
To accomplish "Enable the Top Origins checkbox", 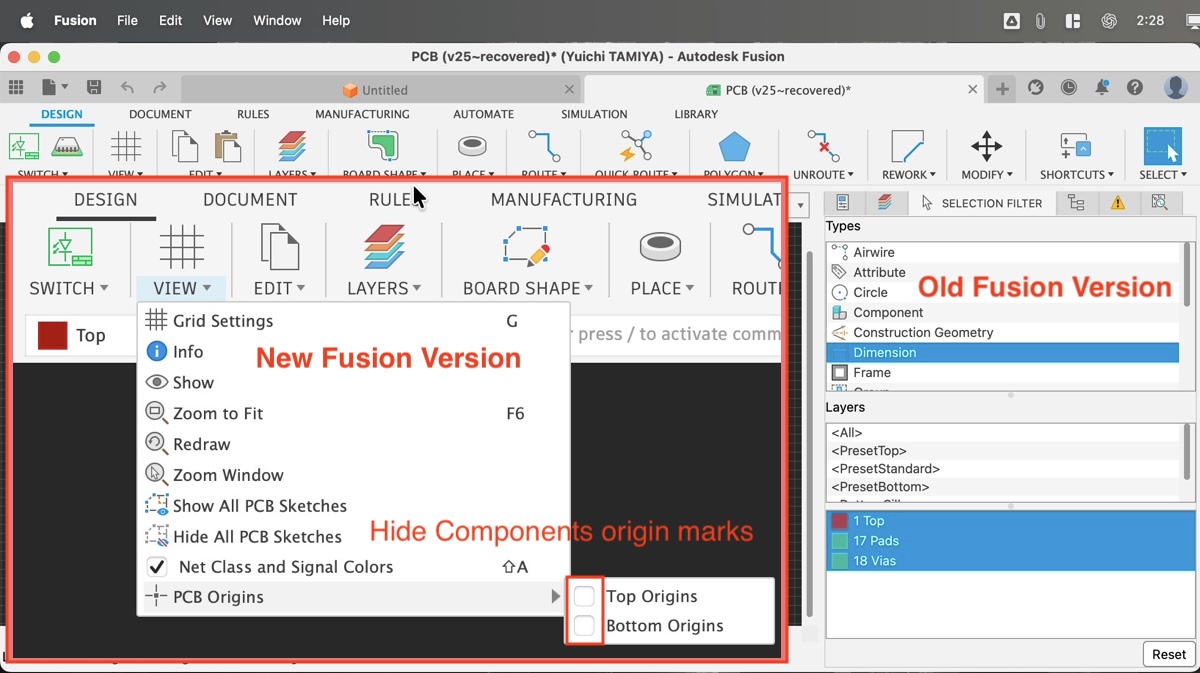I will 584,596.
